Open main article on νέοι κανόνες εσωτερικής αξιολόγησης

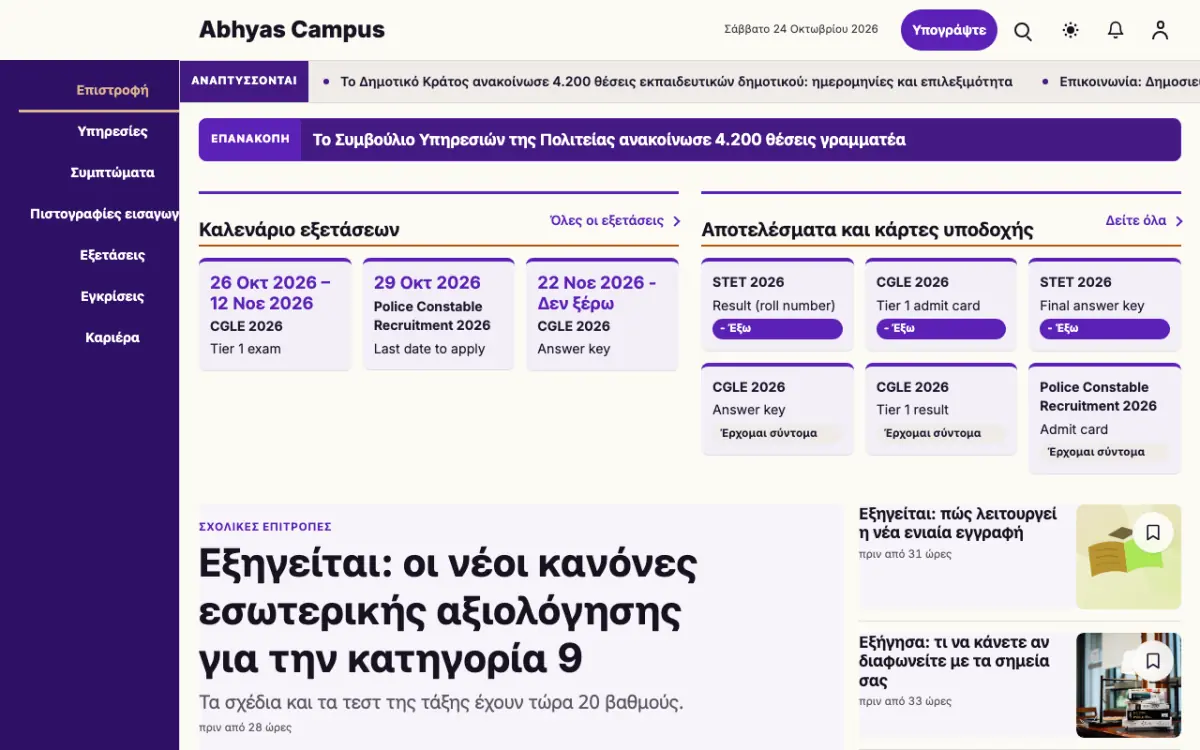click(448, 612)
